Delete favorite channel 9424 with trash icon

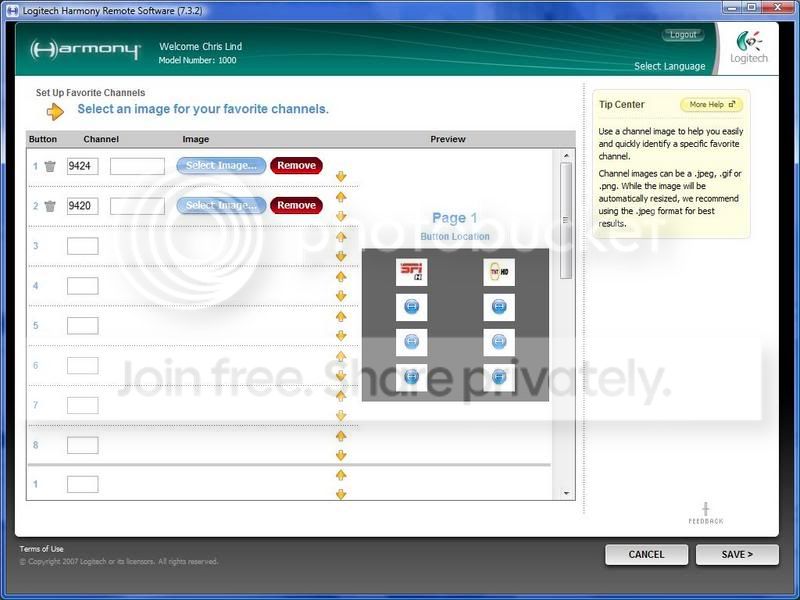point(50,166)
